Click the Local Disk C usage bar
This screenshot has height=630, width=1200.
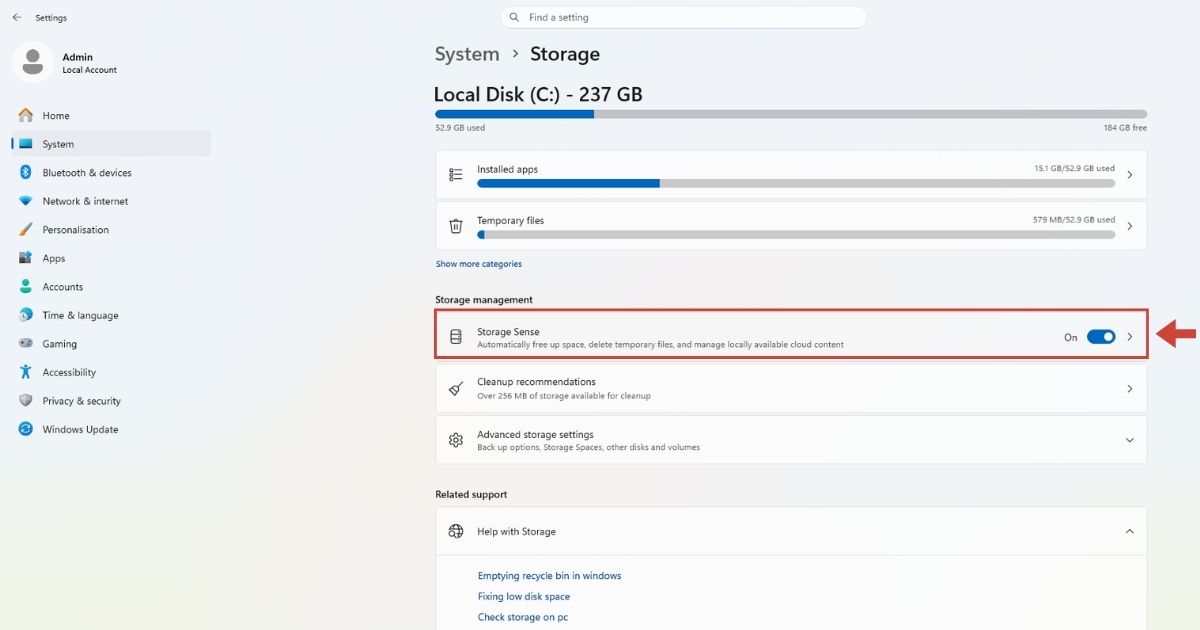pyautogui.click(x=791, y=114)
